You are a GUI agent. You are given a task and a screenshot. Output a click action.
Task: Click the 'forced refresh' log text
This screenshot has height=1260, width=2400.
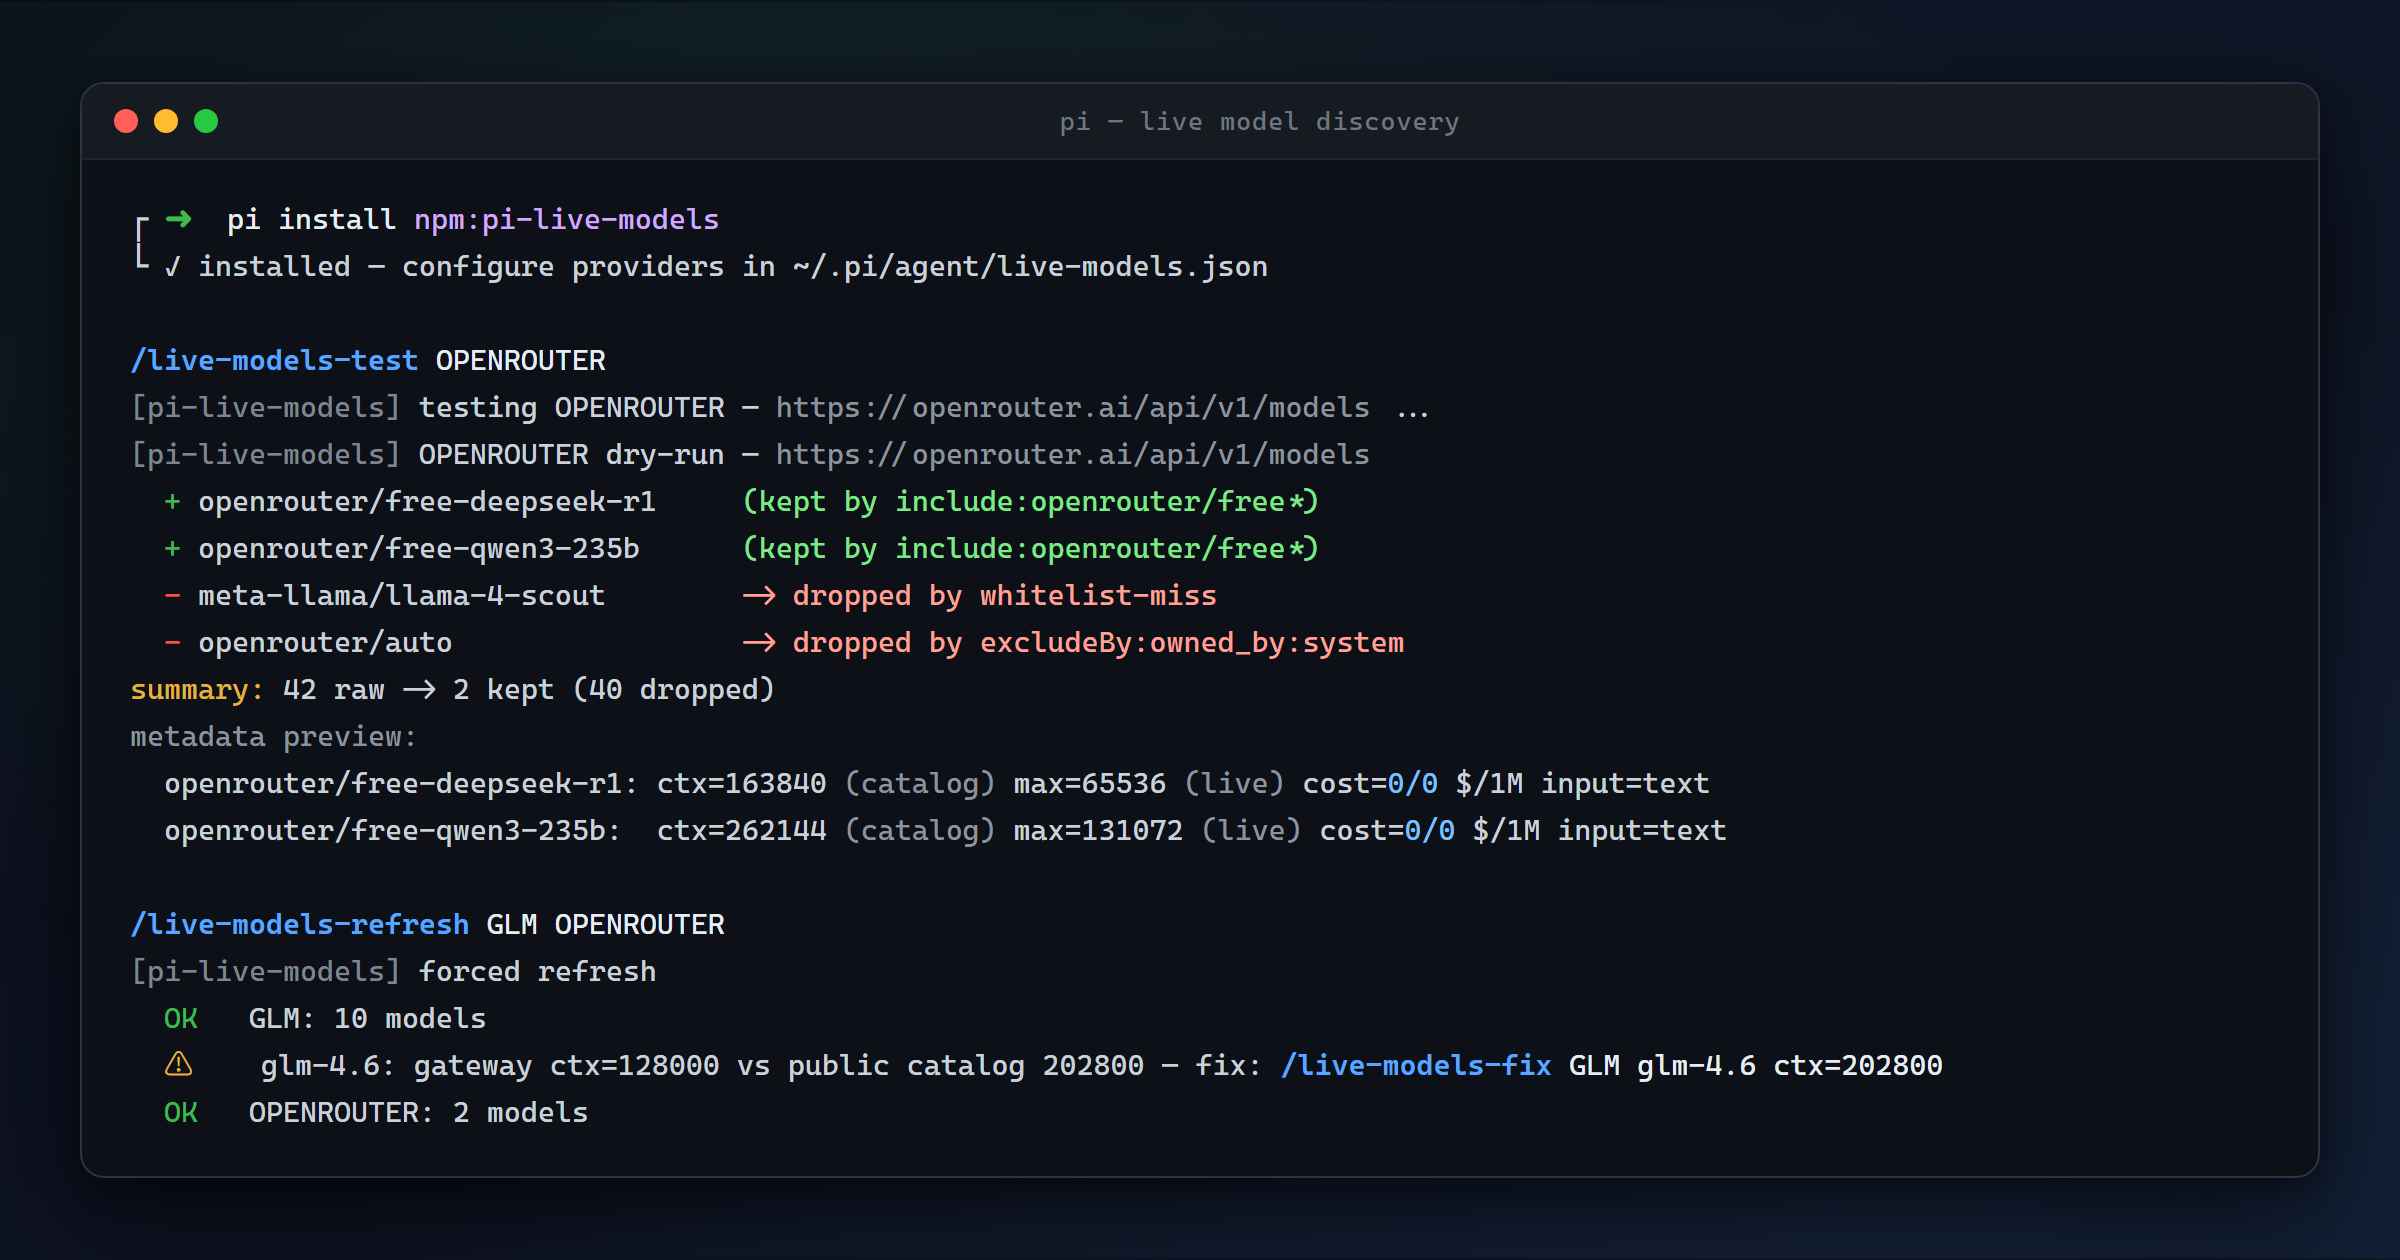[x=538, y=972]
